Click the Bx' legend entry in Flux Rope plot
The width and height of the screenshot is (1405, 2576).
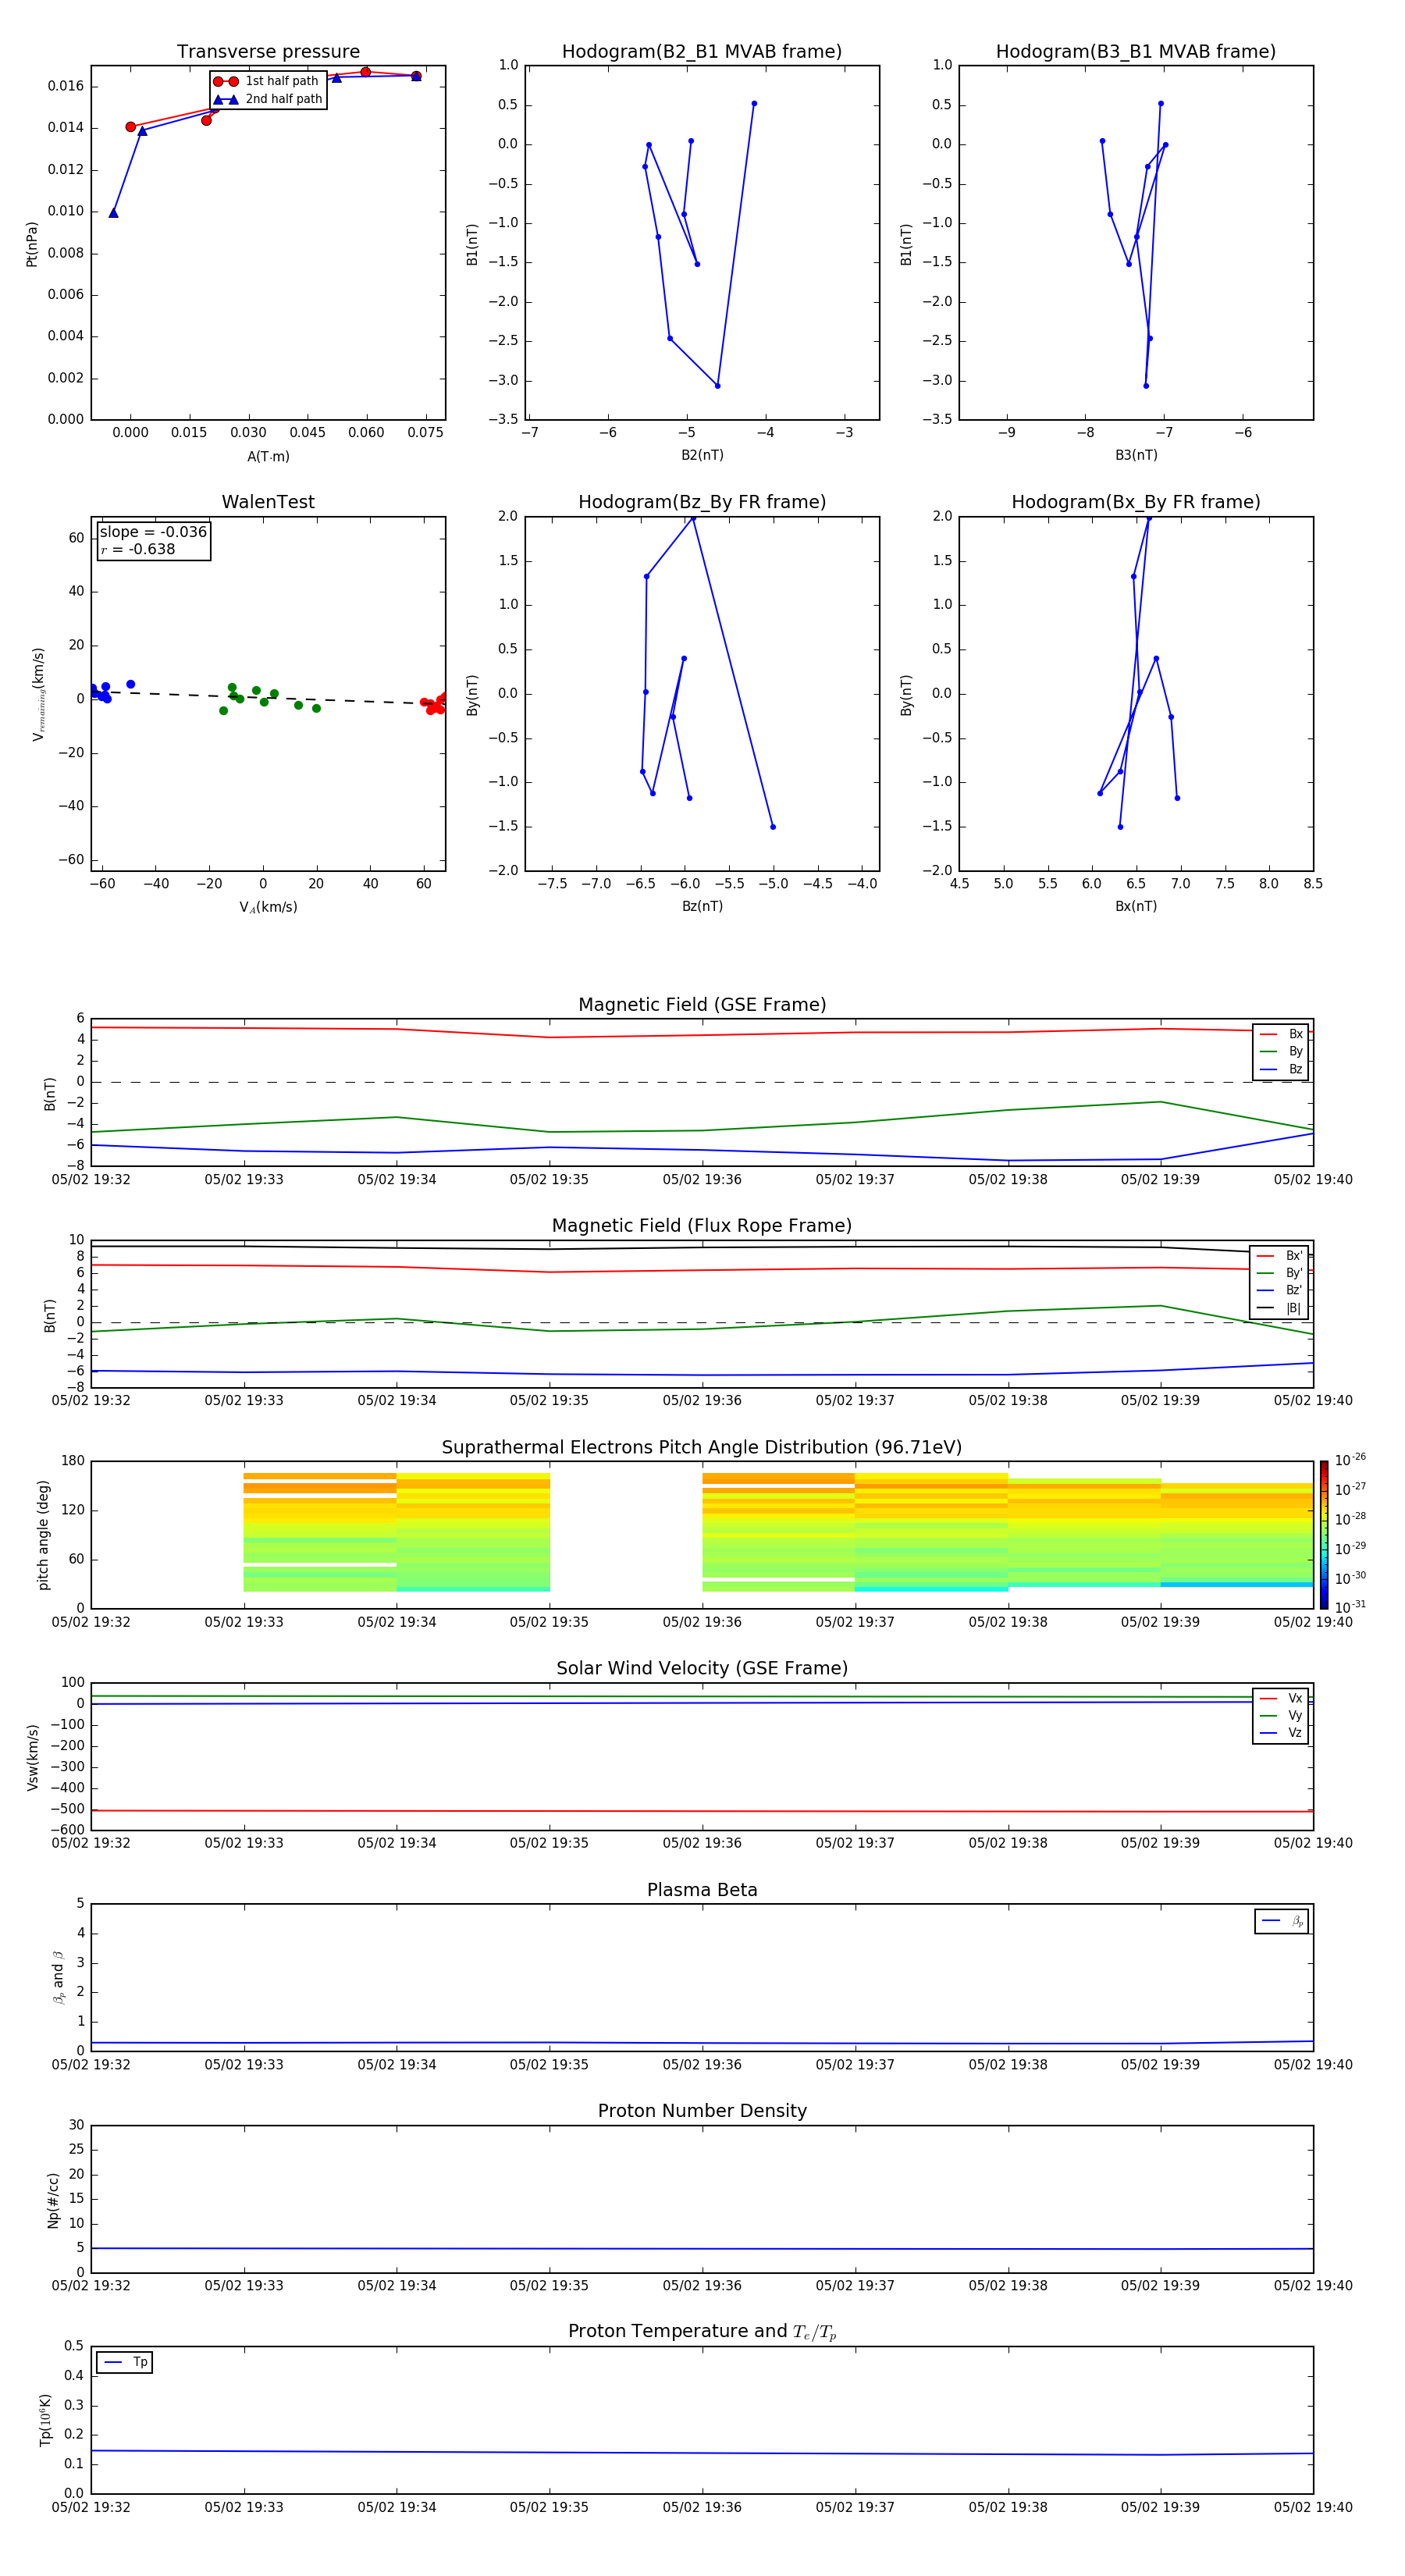coord(1279,1256)
